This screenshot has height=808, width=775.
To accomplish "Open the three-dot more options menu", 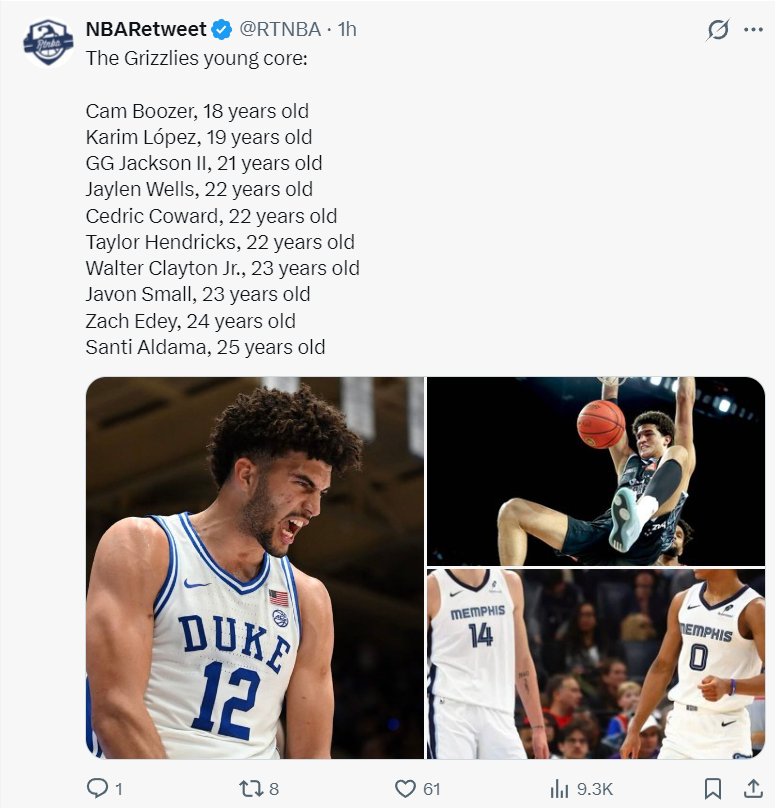I will coord(753,30).
